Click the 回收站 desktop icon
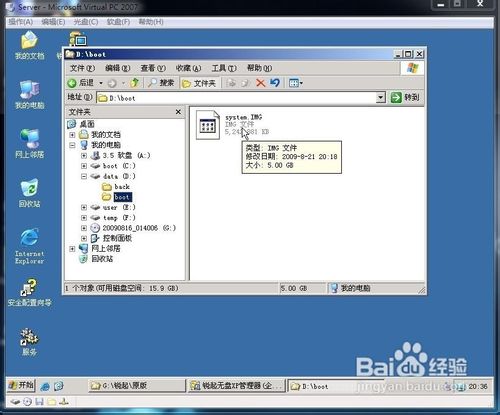The width and height of the screenshot is (500, 415). point(29,193)
